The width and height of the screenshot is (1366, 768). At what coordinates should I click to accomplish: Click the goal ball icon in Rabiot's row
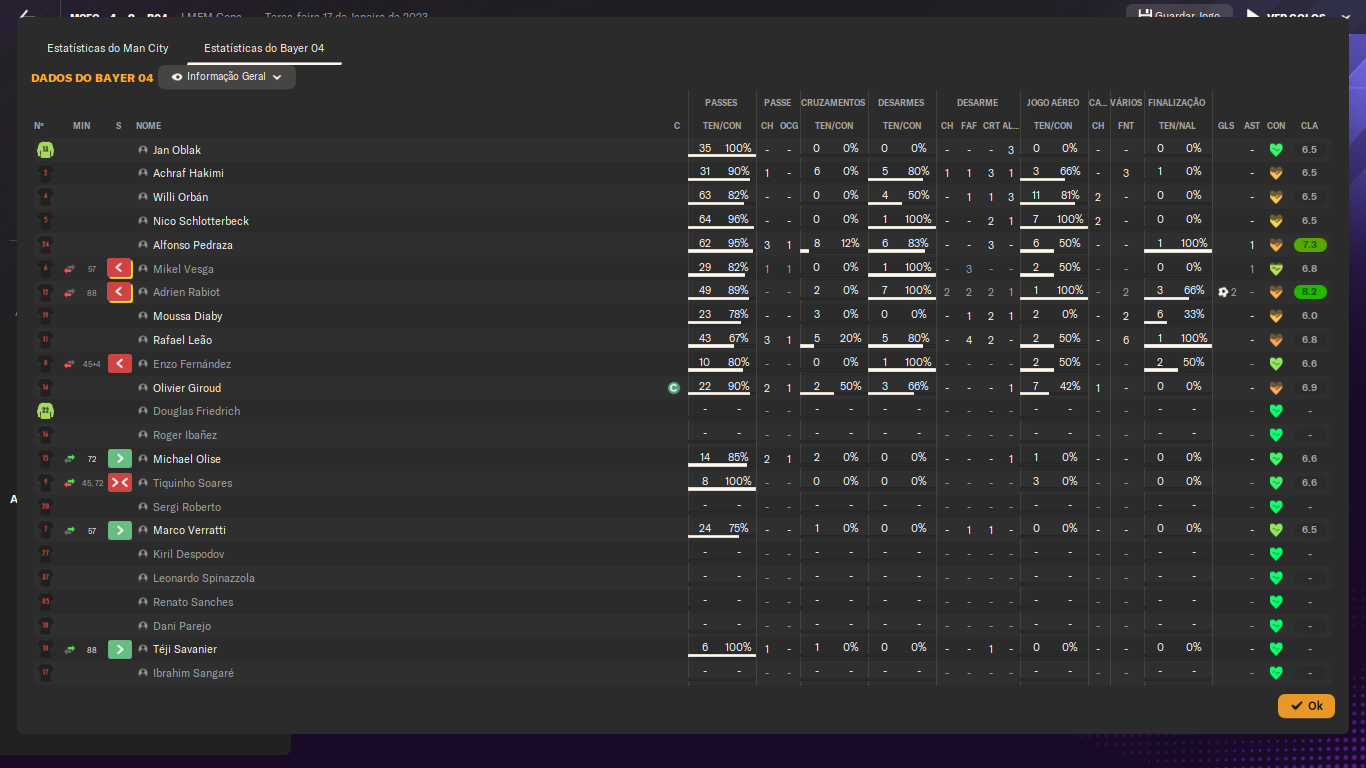click(x=1223, y=292)
